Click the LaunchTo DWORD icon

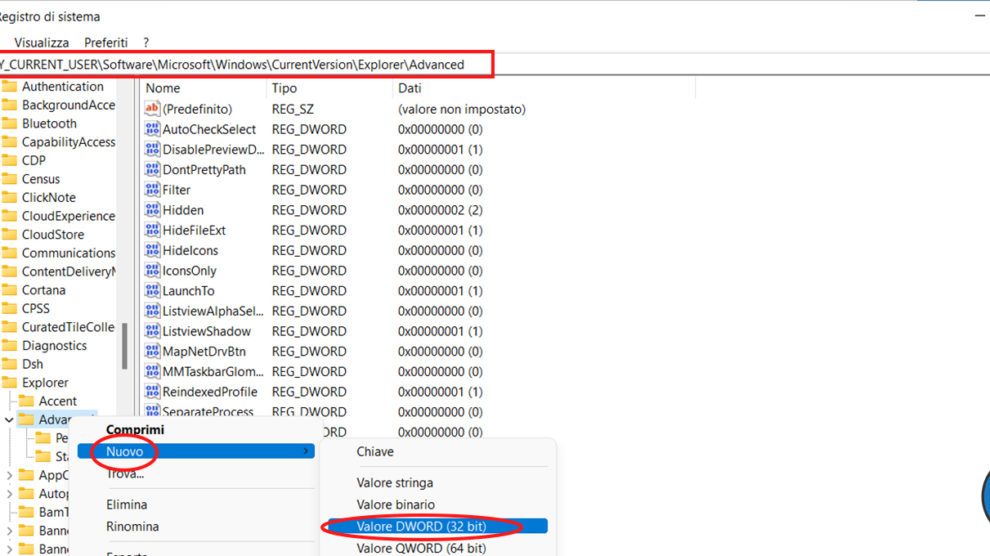[153, 291]
